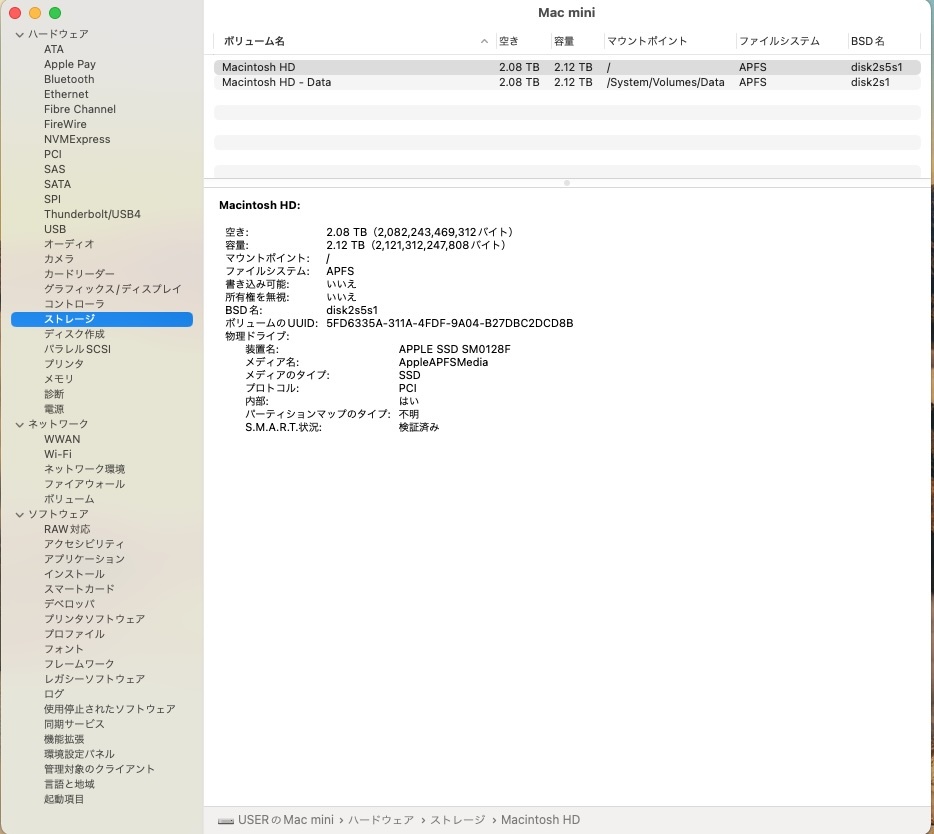This screenshot has height=834, width=934.
Task: Open ATA in the sidebar
Action: (x=54, y=49)
